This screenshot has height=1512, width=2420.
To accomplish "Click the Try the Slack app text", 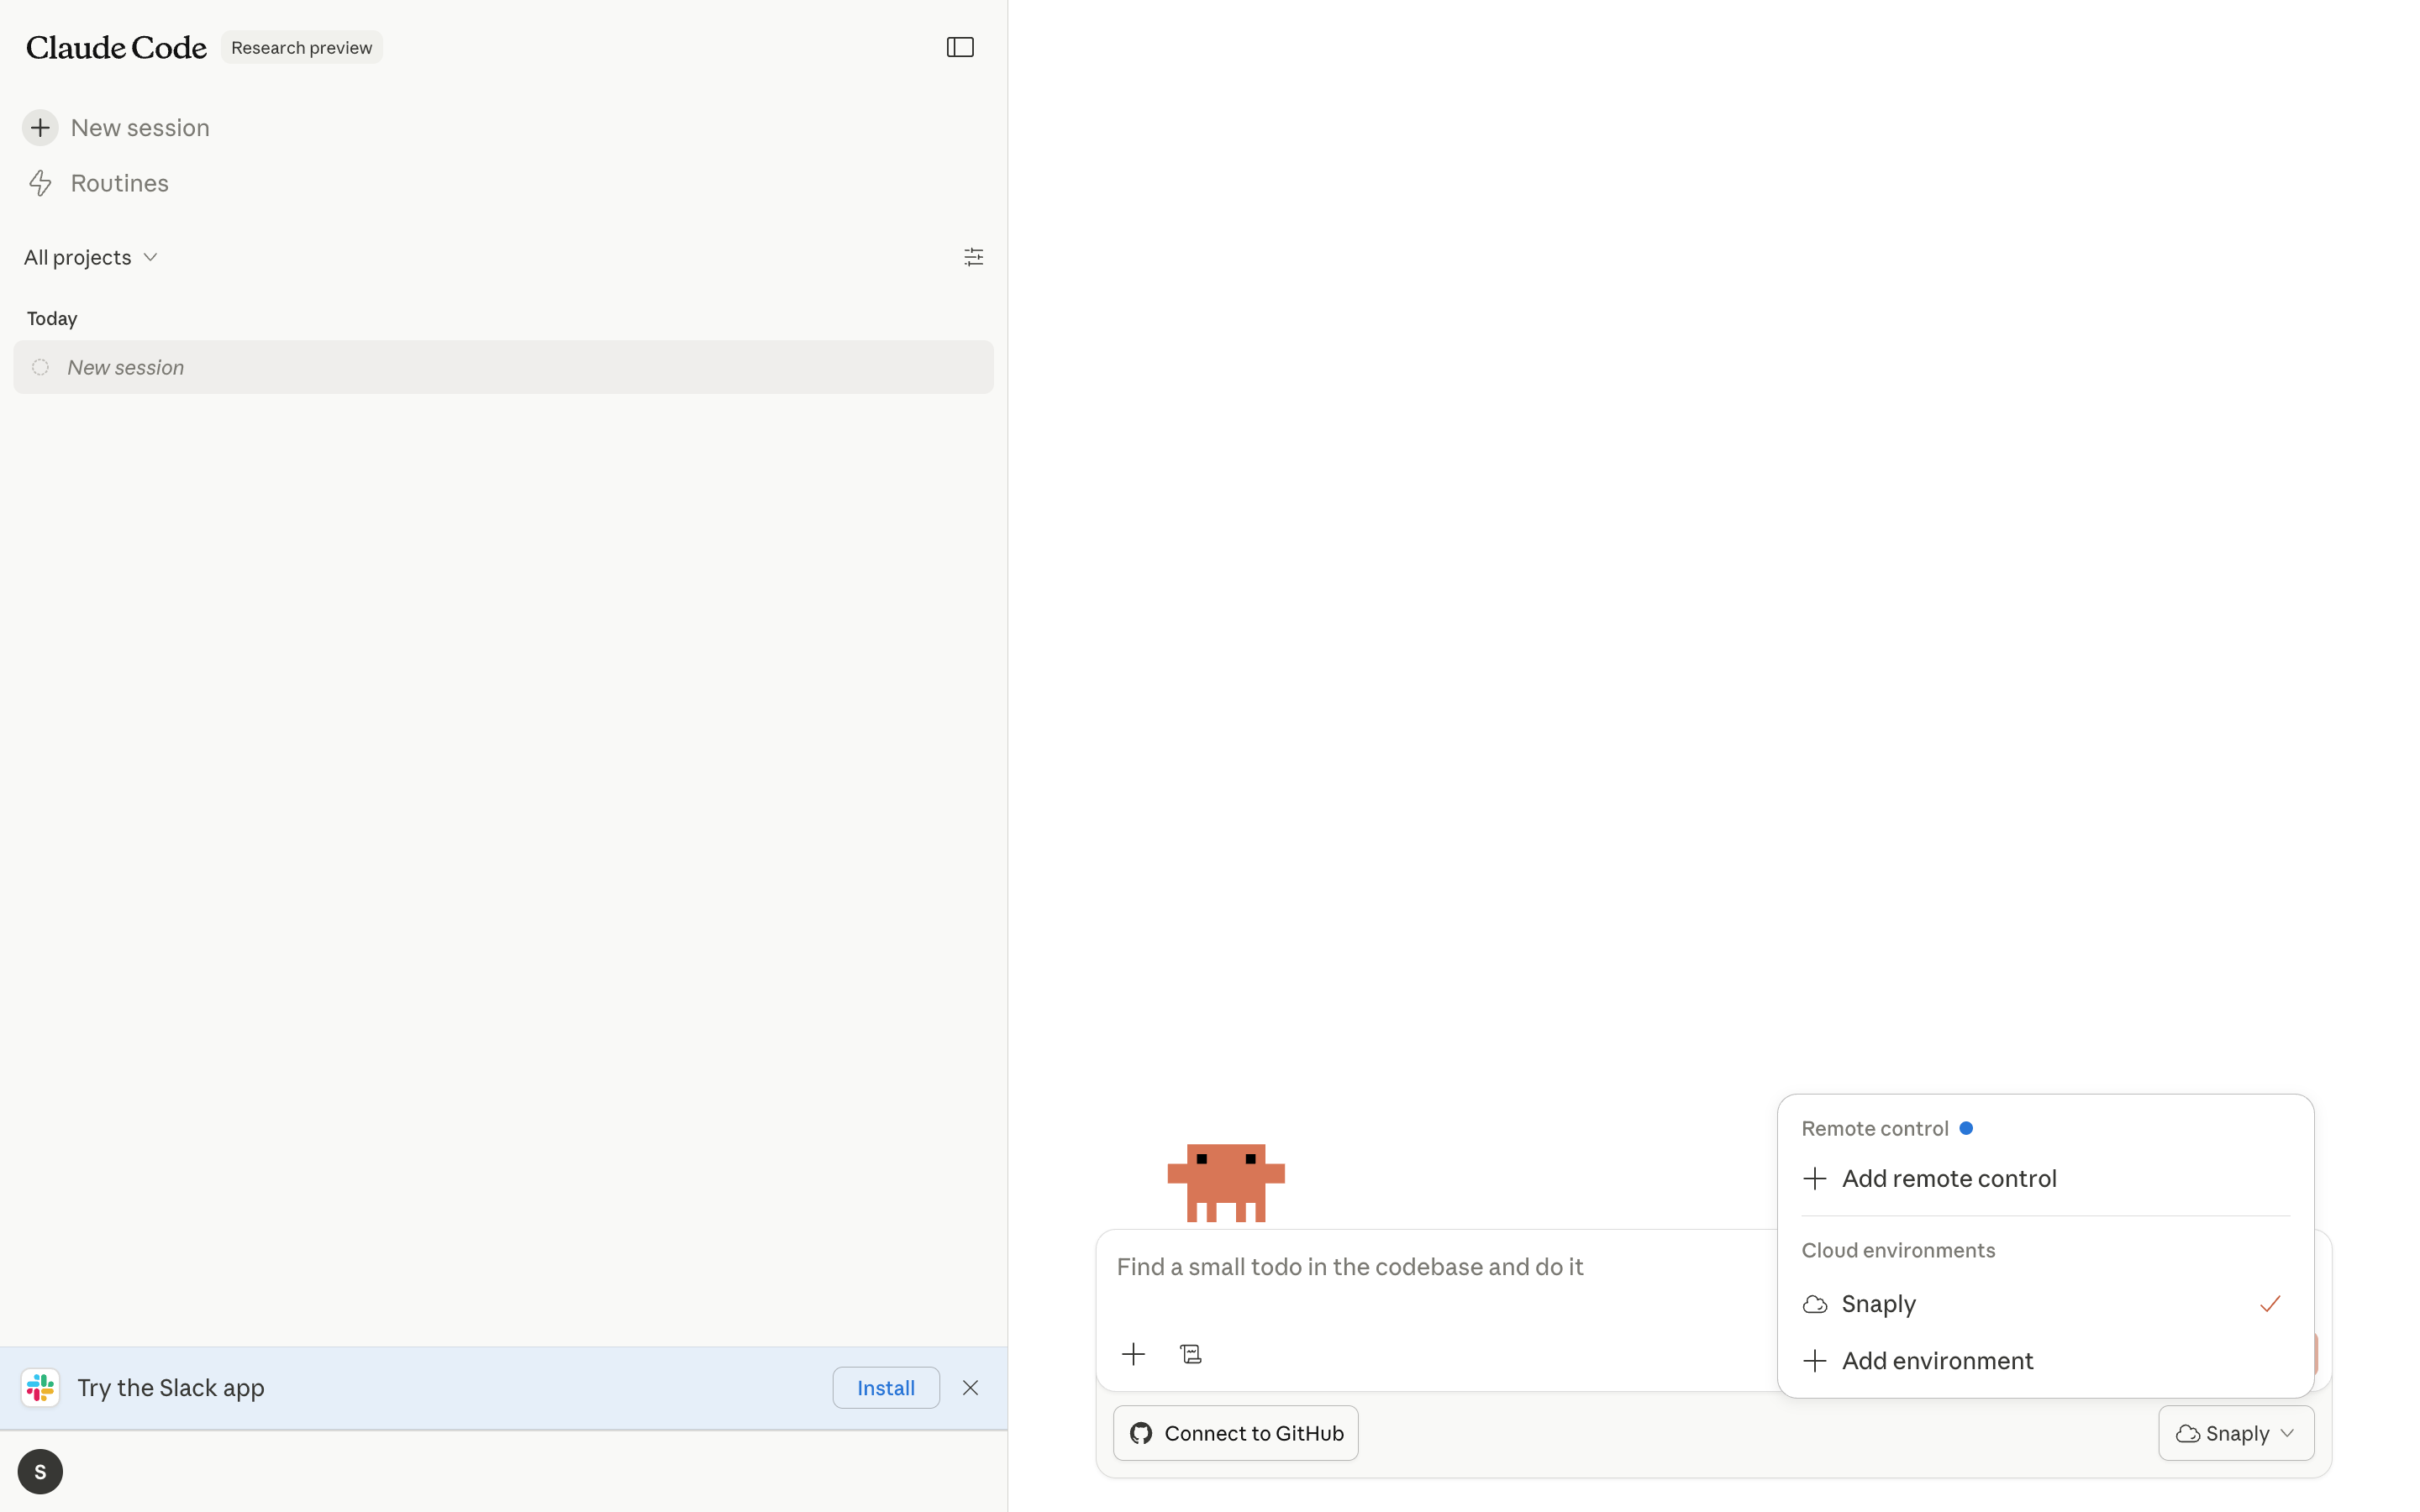I will click(171, 1387).
